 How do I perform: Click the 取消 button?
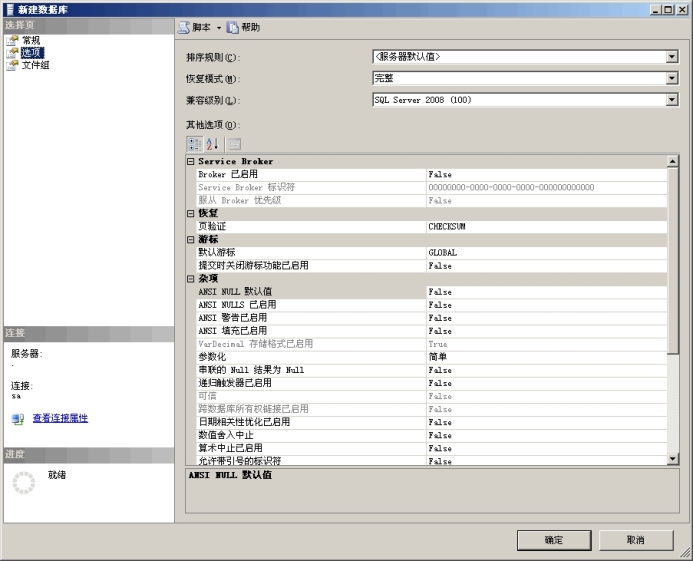pos(636,540)
